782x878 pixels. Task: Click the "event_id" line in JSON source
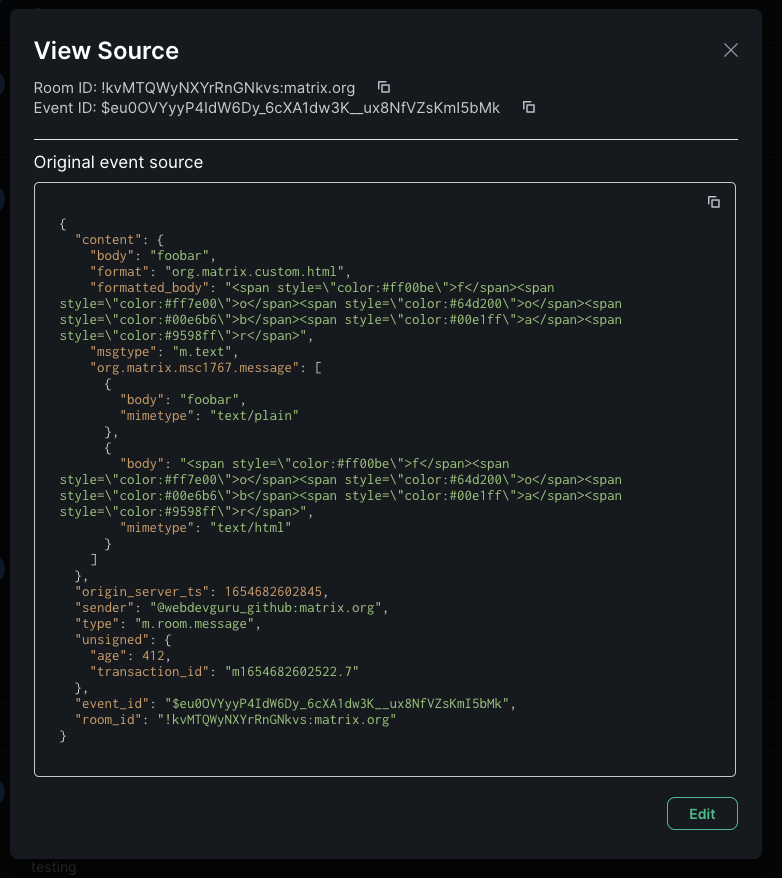pyautogui.click(x=296, y=704)
